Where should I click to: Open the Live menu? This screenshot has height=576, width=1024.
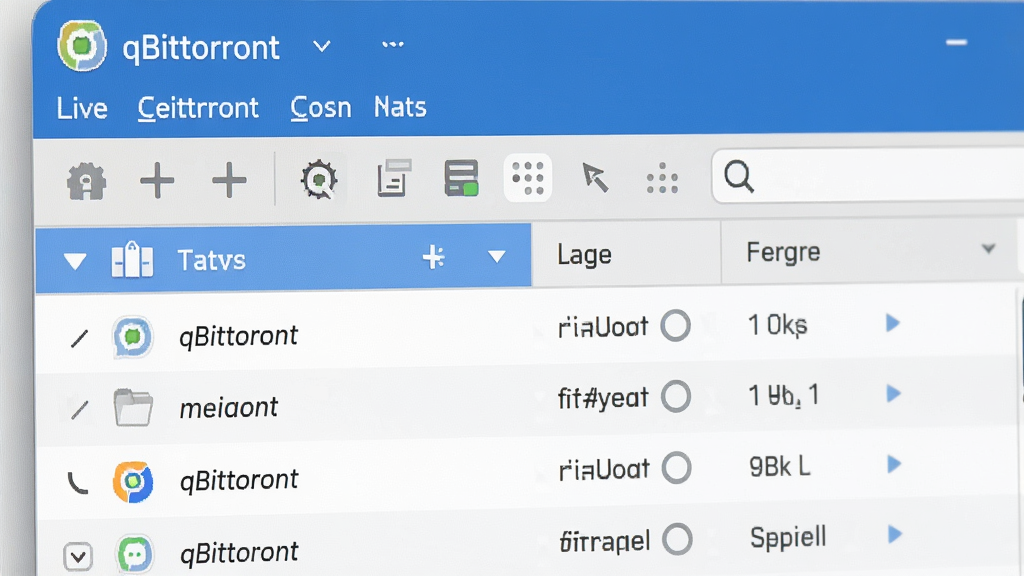tap(82, 108)
